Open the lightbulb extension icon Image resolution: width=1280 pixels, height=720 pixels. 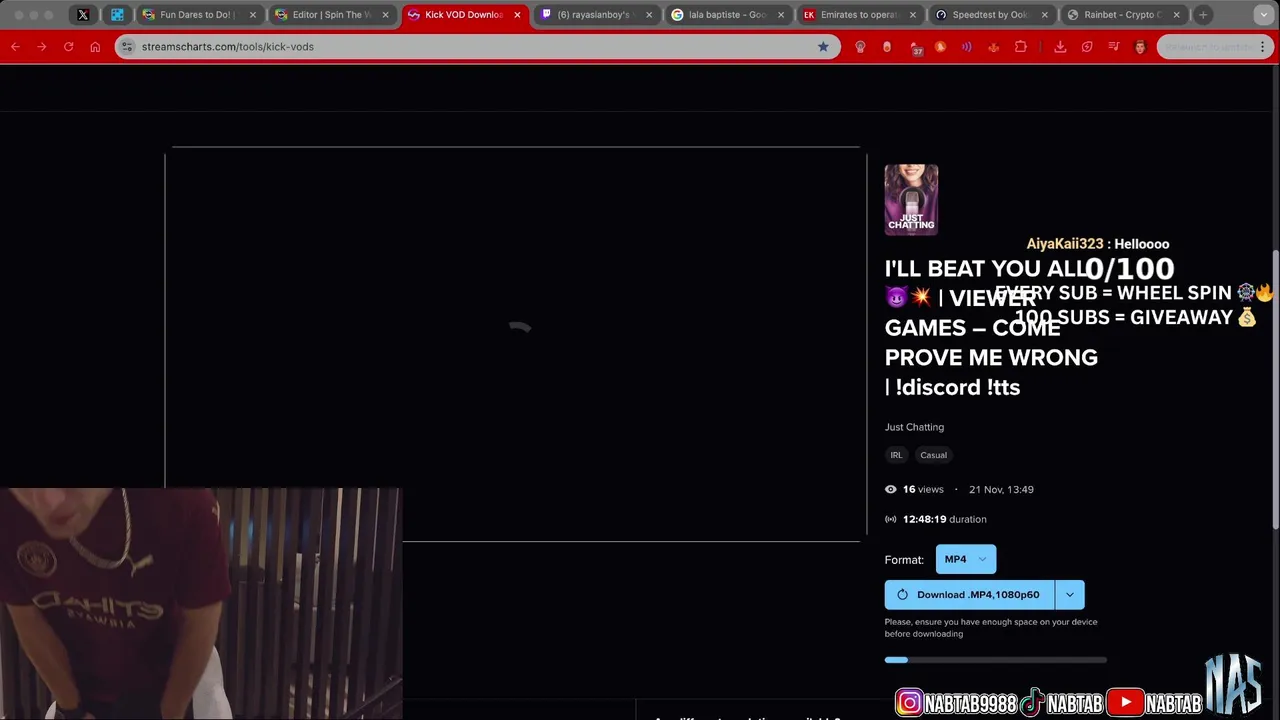[x=860, y=47]
